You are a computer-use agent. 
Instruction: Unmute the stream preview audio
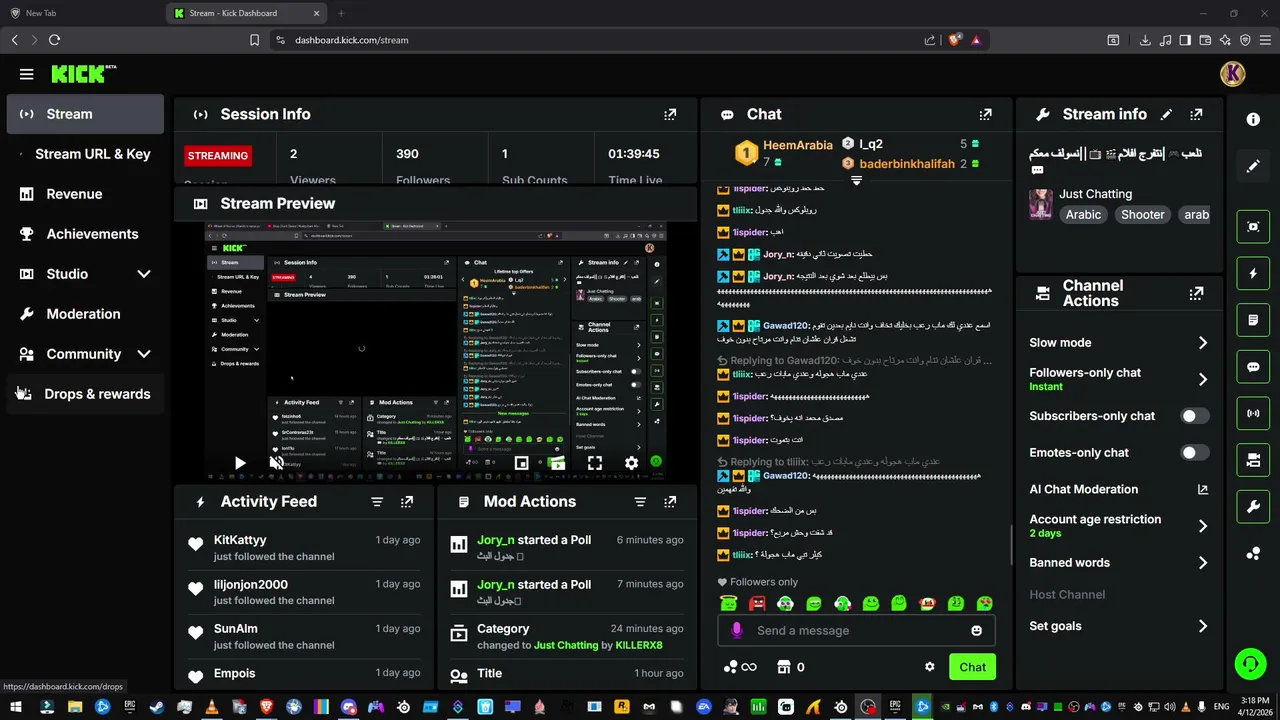tap(276, 463)
